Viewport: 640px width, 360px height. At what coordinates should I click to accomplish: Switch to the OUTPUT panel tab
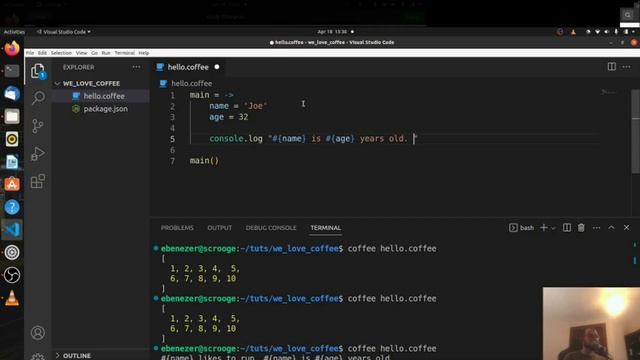click(x=220, y=228)
